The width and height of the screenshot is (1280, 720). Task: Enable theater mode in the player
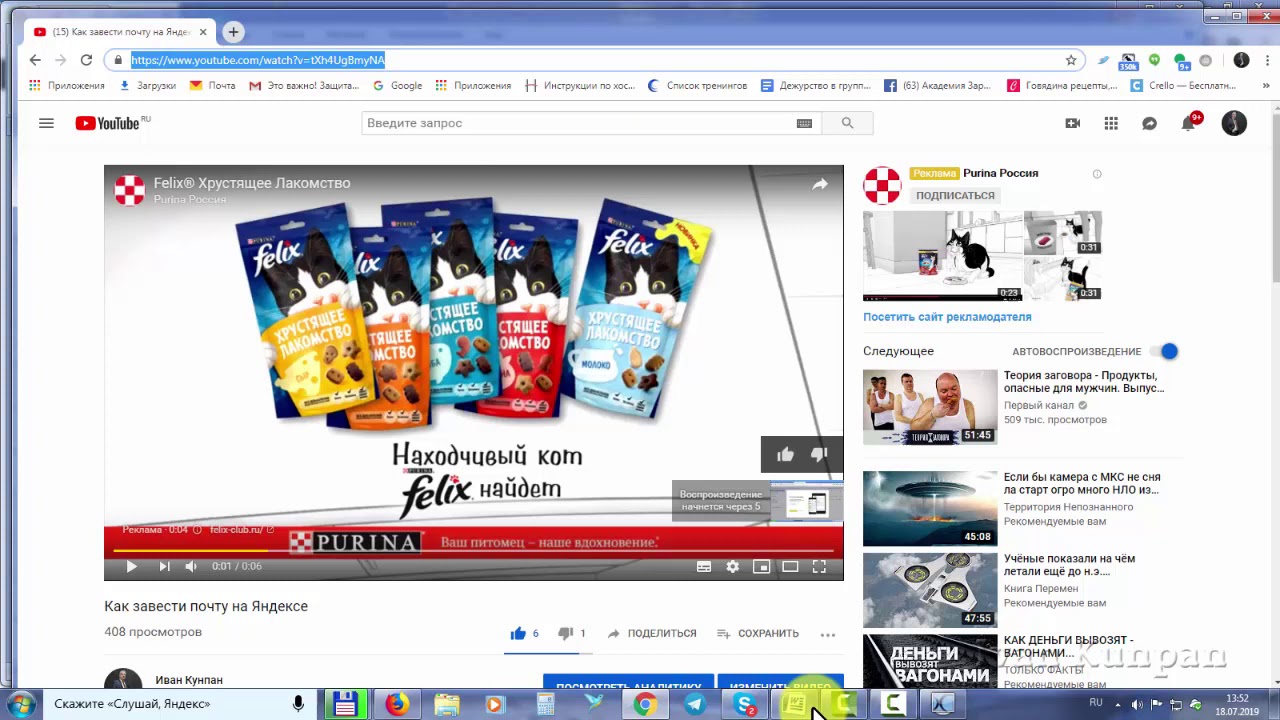790,566
